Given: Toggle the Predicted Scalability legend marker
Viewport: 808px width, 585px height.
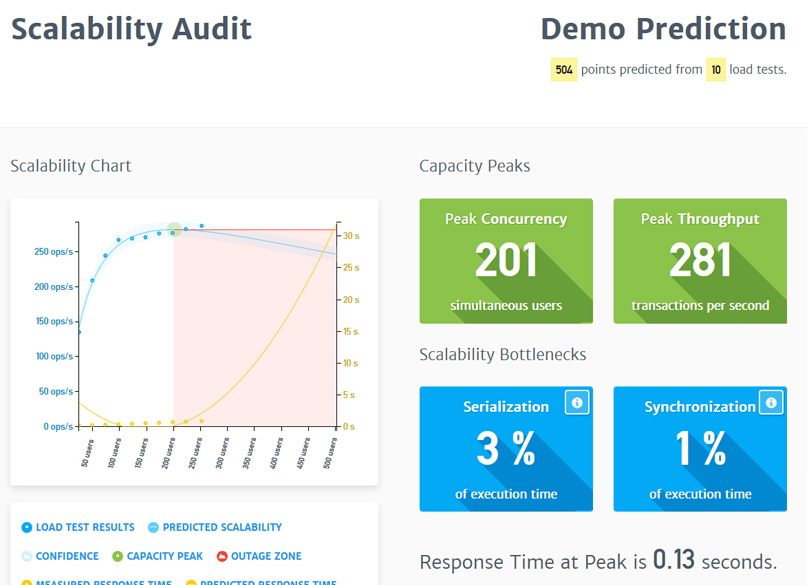Looking at the screenshot, I should click(x=154, y=527).
